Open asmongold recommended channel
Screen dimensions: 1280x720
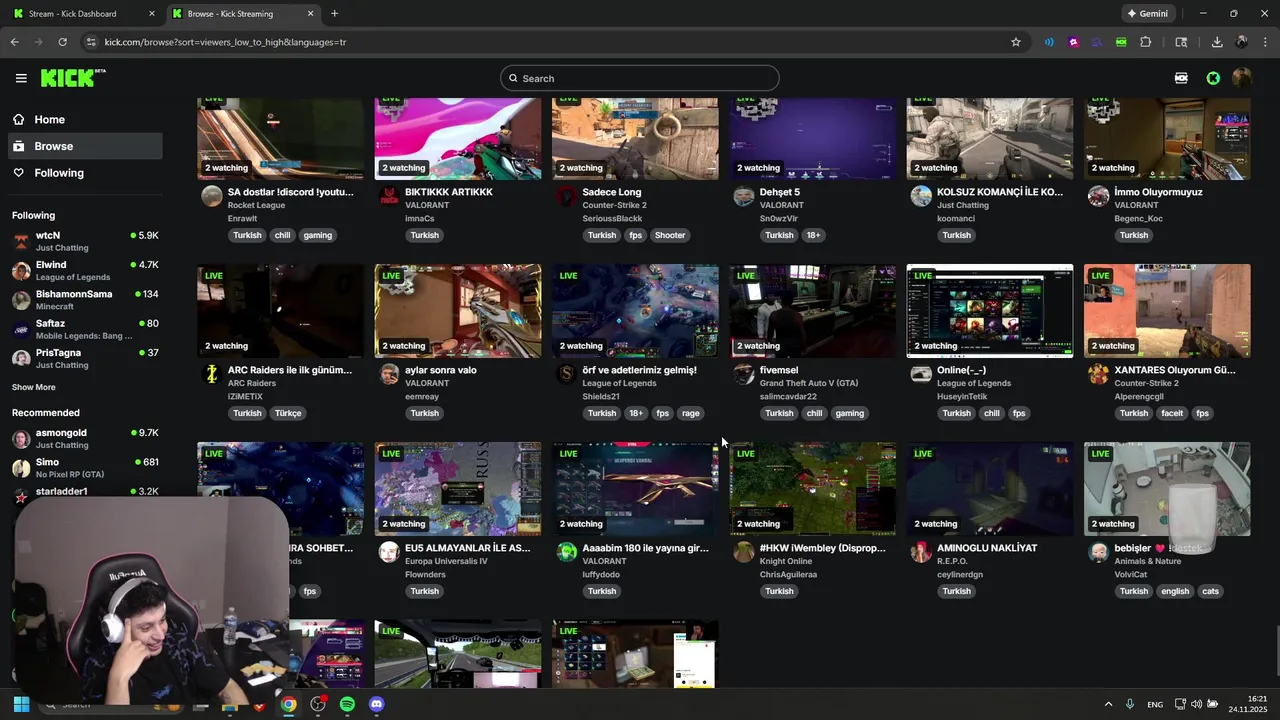click(x=85, y=438)
